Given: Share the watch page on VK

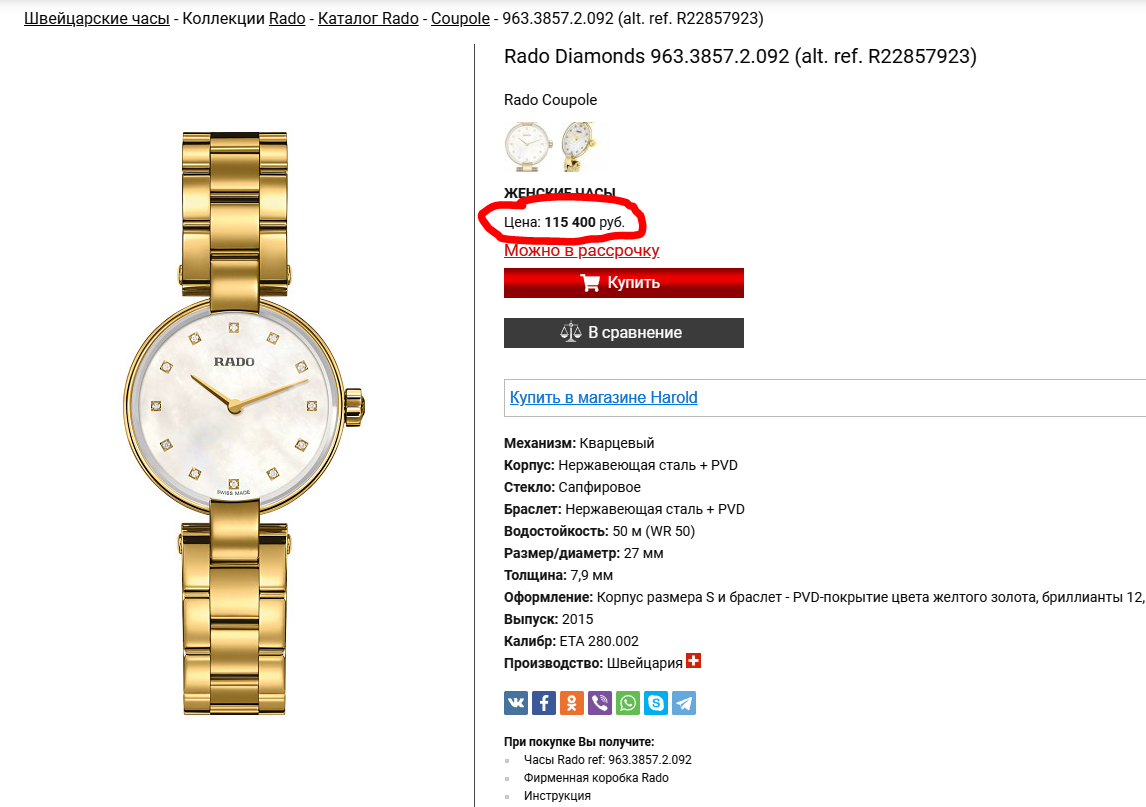Looking at the screenshot, I should (x=516, y=703).
